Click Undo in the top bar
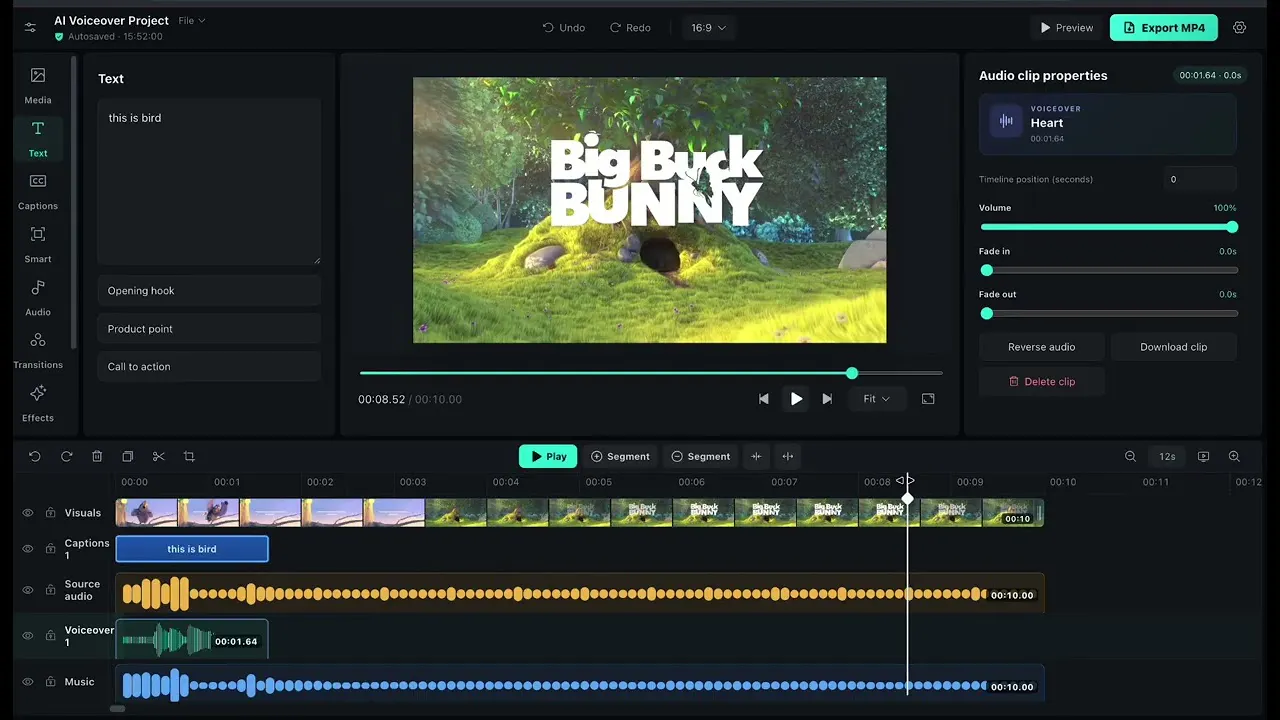Viewport: 1280px width, 720px height. (564, 28)
